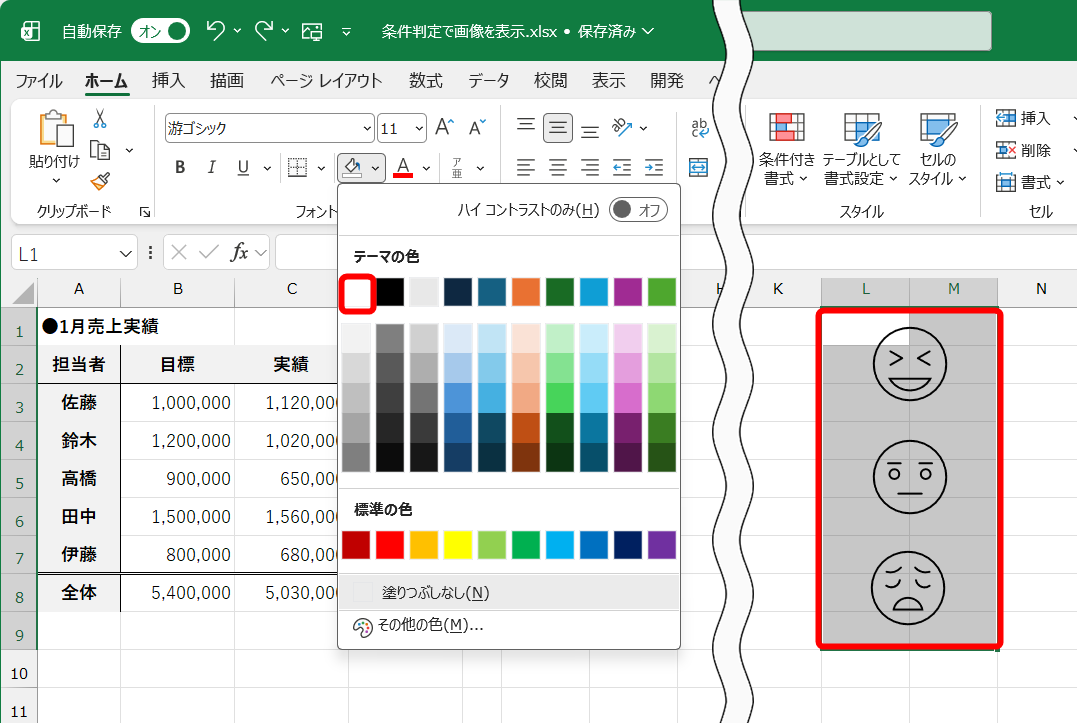Switch to the 数式 tab
The width and height of the screenshot is (1077, 723).
point(426,81)
